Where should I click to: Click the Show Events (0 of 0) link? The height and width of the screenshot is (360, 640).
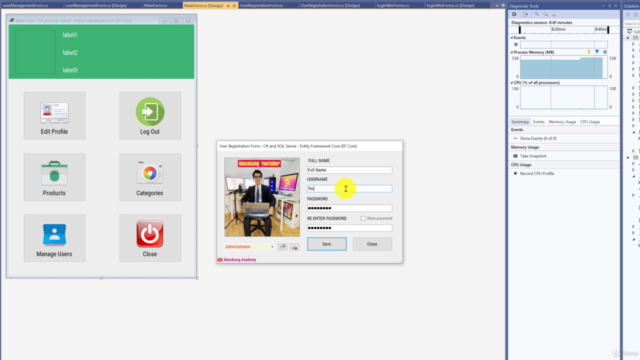(538, 138)
